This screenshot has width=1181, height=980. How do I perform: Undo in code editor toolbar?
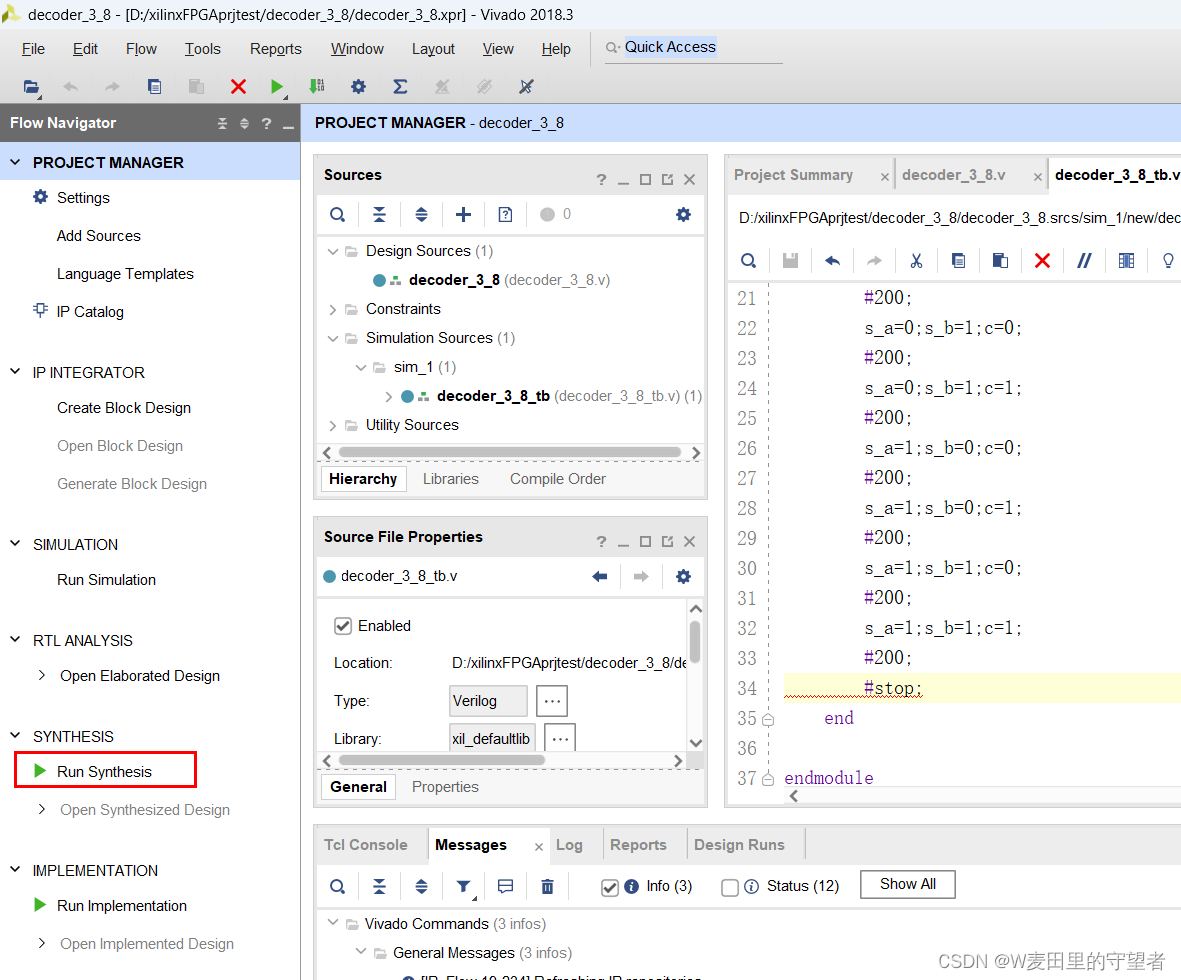[832, 261]
